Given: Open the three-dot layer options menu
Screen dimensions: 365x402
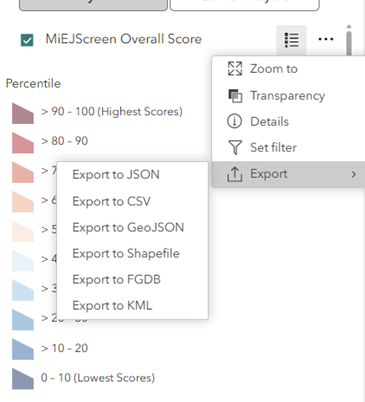Looking at the screenshot, I should tap(326, 39).
